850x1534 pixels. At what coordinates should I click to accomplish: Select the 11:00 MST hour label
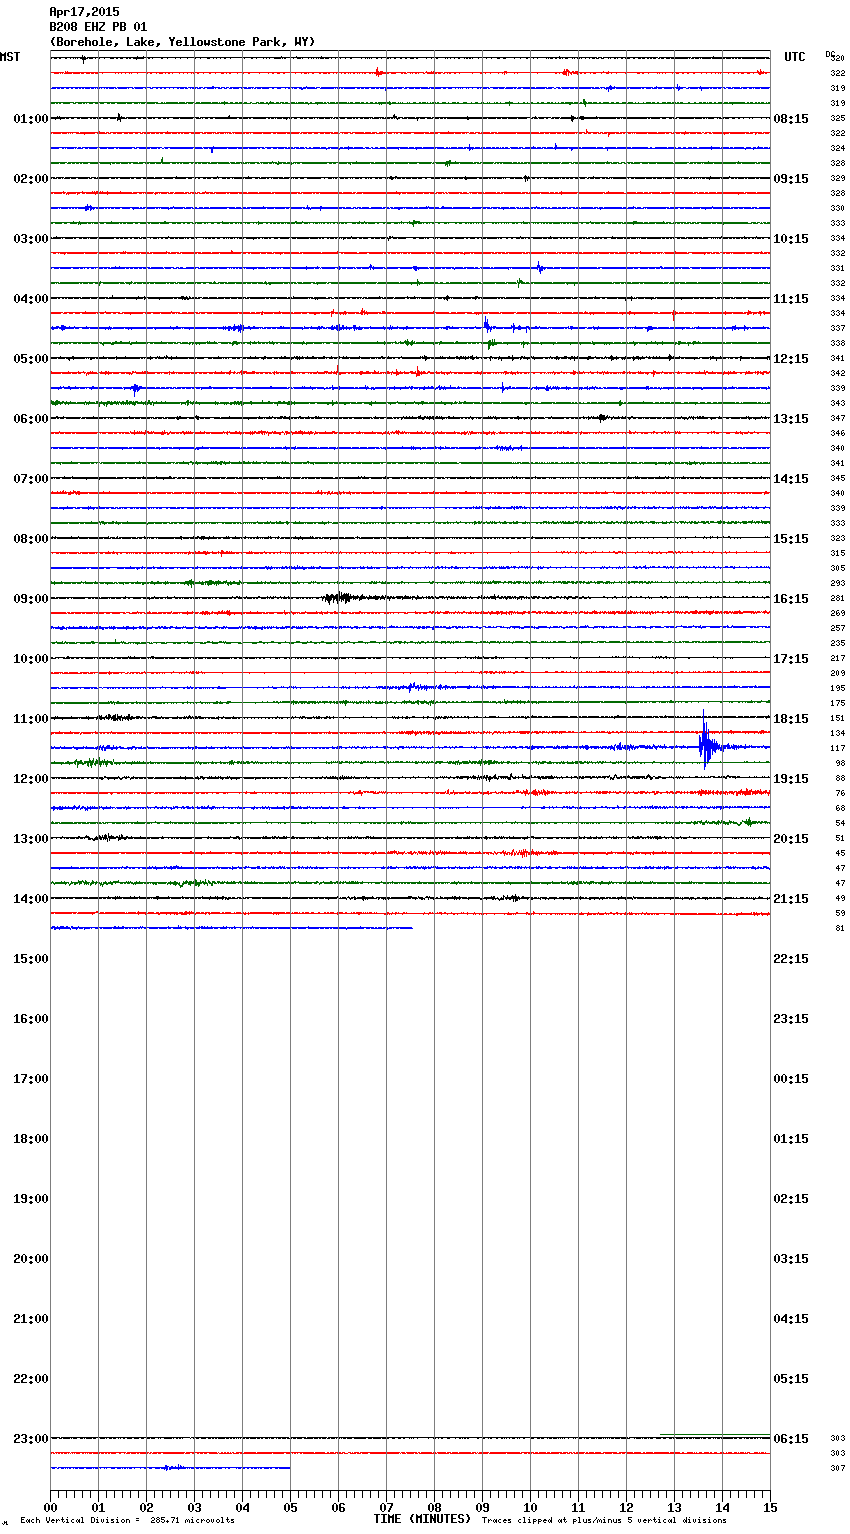pos(31,719)
